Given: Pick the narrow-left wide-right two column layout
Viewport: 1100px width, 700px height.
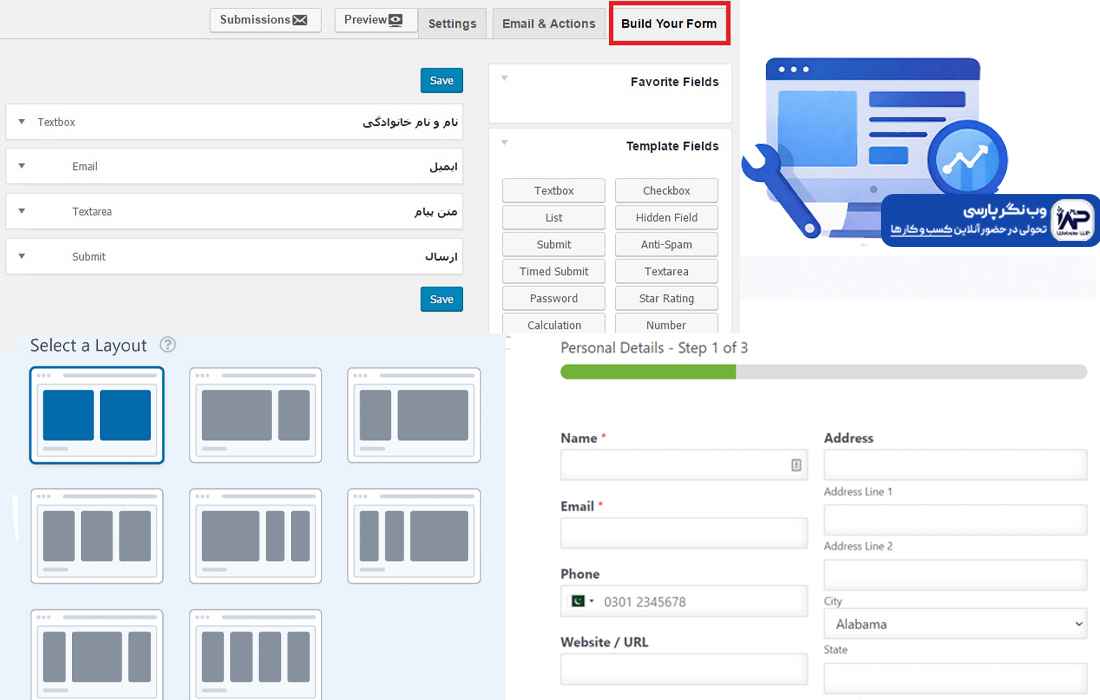Looking at the screenshot, I should tap(413, 415).
